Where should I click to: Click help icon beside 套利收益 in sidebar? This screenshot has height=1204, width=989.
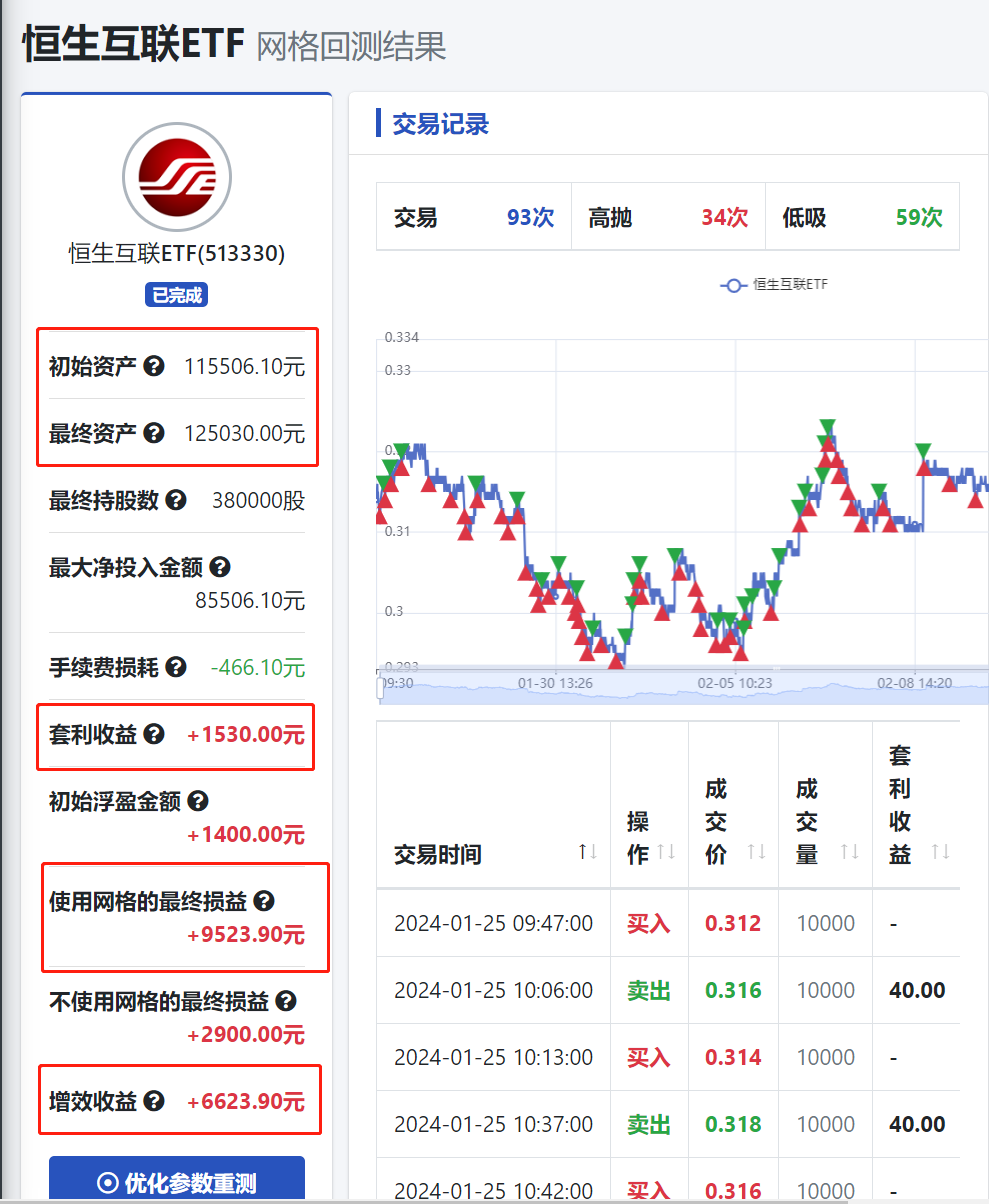click(154, 734)
